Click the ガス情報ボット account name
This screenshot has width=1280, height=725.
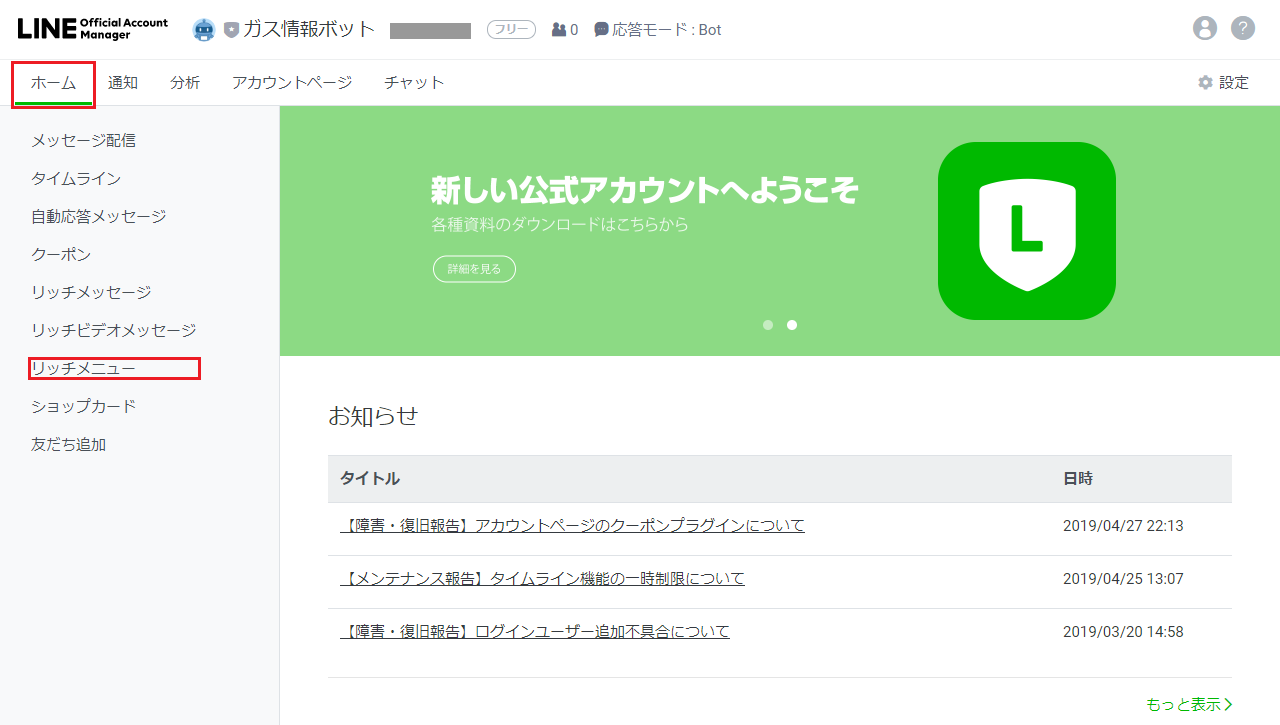(x=309, y=29)
